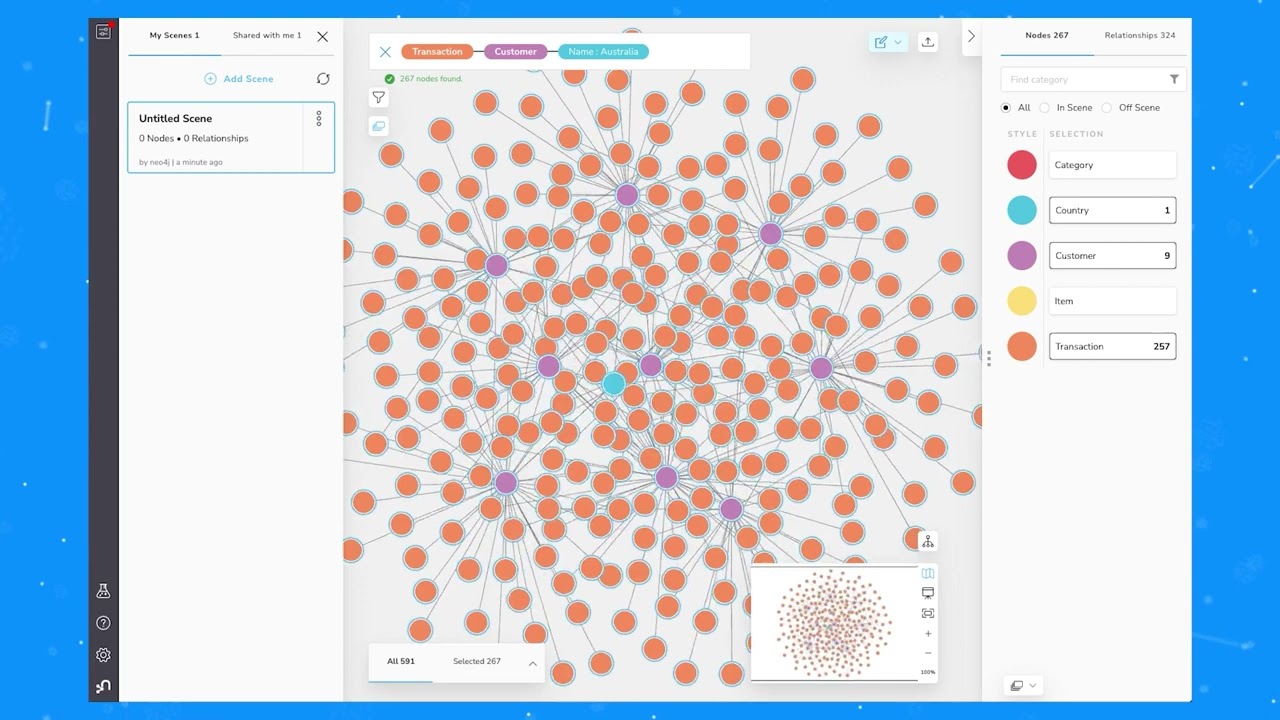Click the fit-to-screen icon near the minimap
Viewport: 1280px width, 720px height.
pyautogui.click(x=927, y=612)
